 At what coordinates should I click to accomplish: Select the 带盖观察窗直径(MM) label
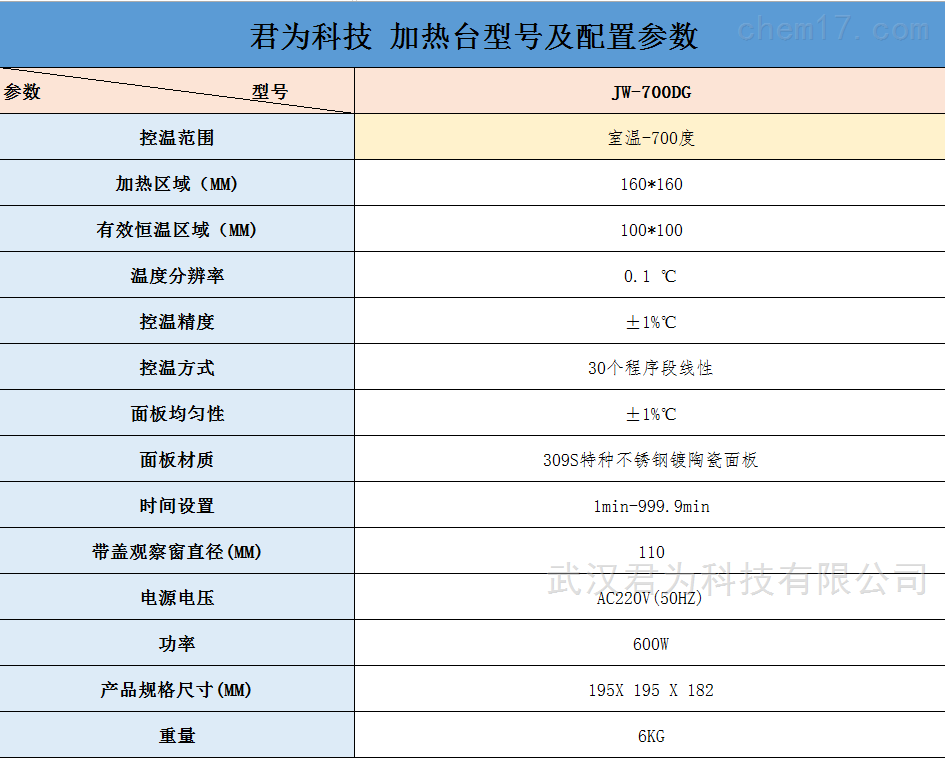click(x=177, y=552)
